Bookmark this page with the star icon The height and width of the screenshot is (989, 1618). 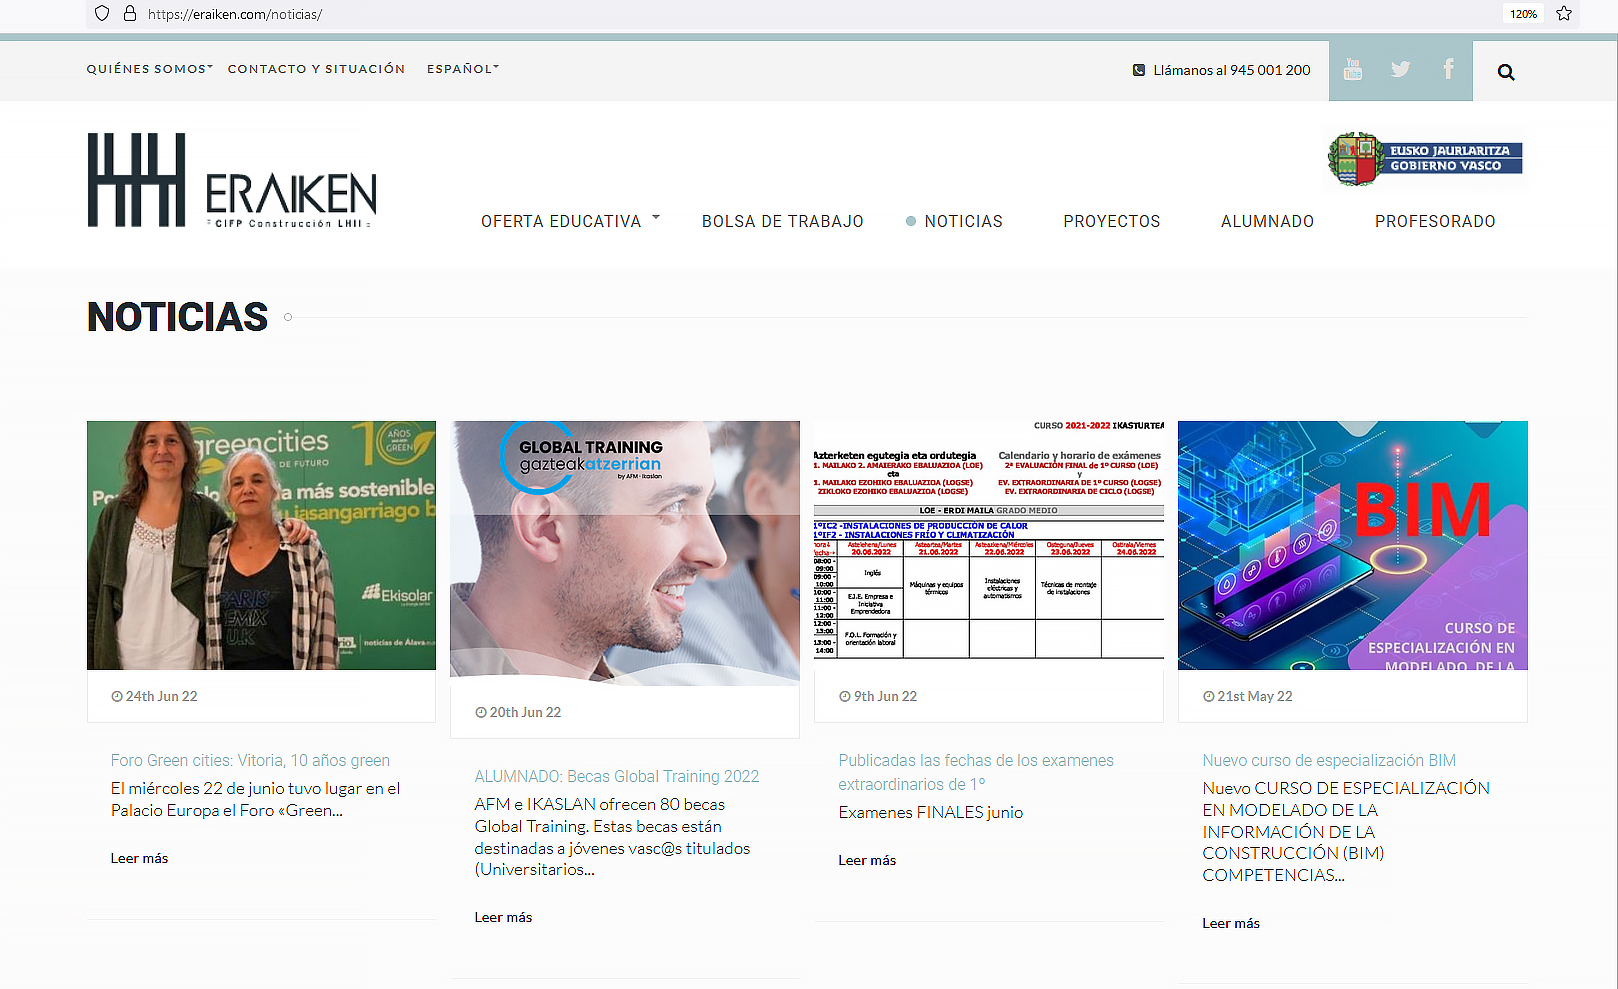coord(1564,14)
